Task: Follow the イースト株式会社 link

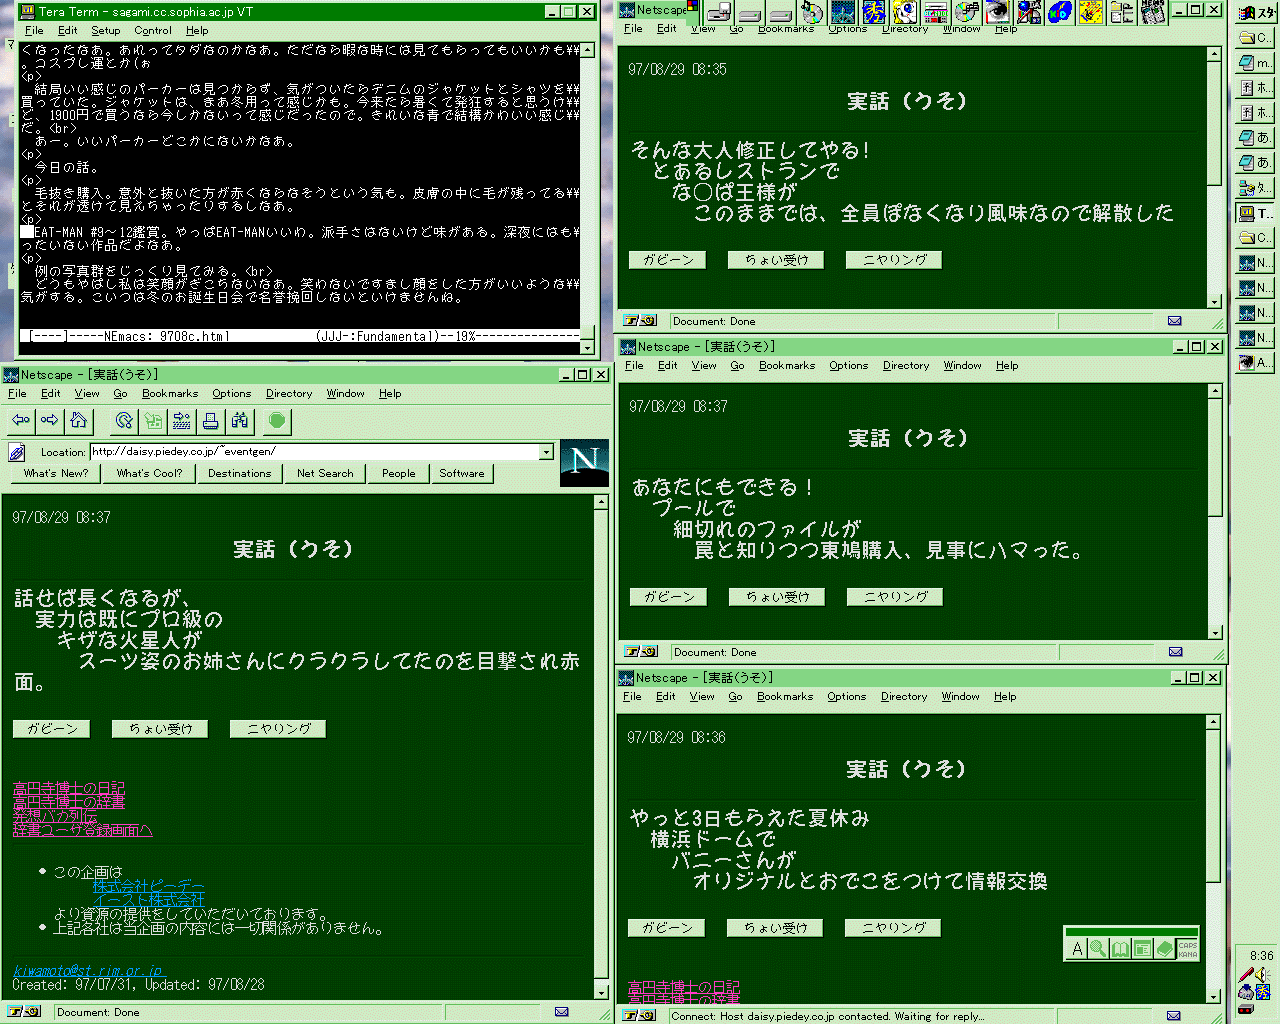Action: pyautogui.click(x=149, y=900)
